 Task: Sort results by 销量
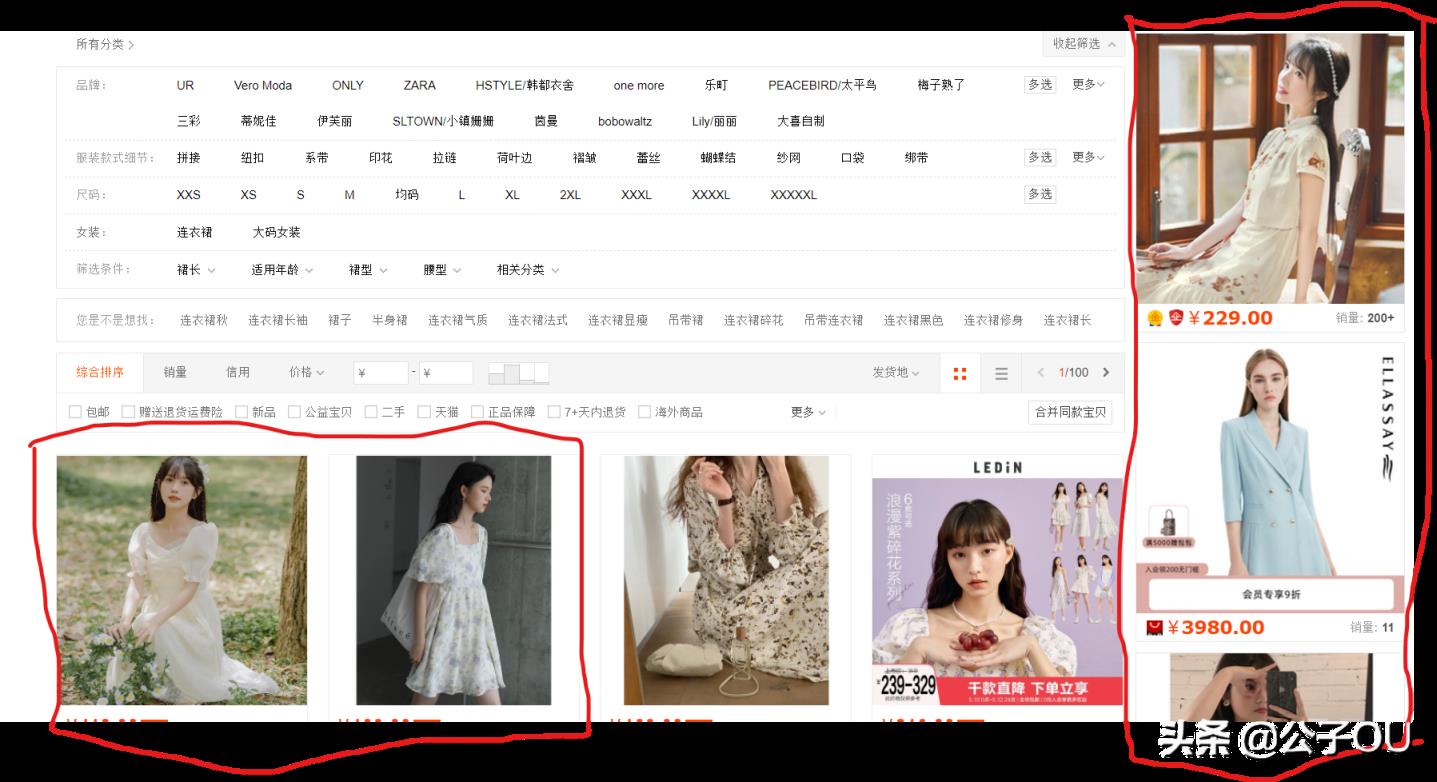coord(175,372)
